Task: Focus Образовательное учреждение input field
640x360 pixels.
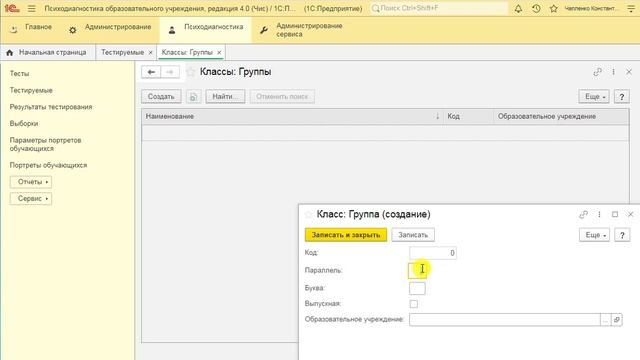Action: pos(504,320)
